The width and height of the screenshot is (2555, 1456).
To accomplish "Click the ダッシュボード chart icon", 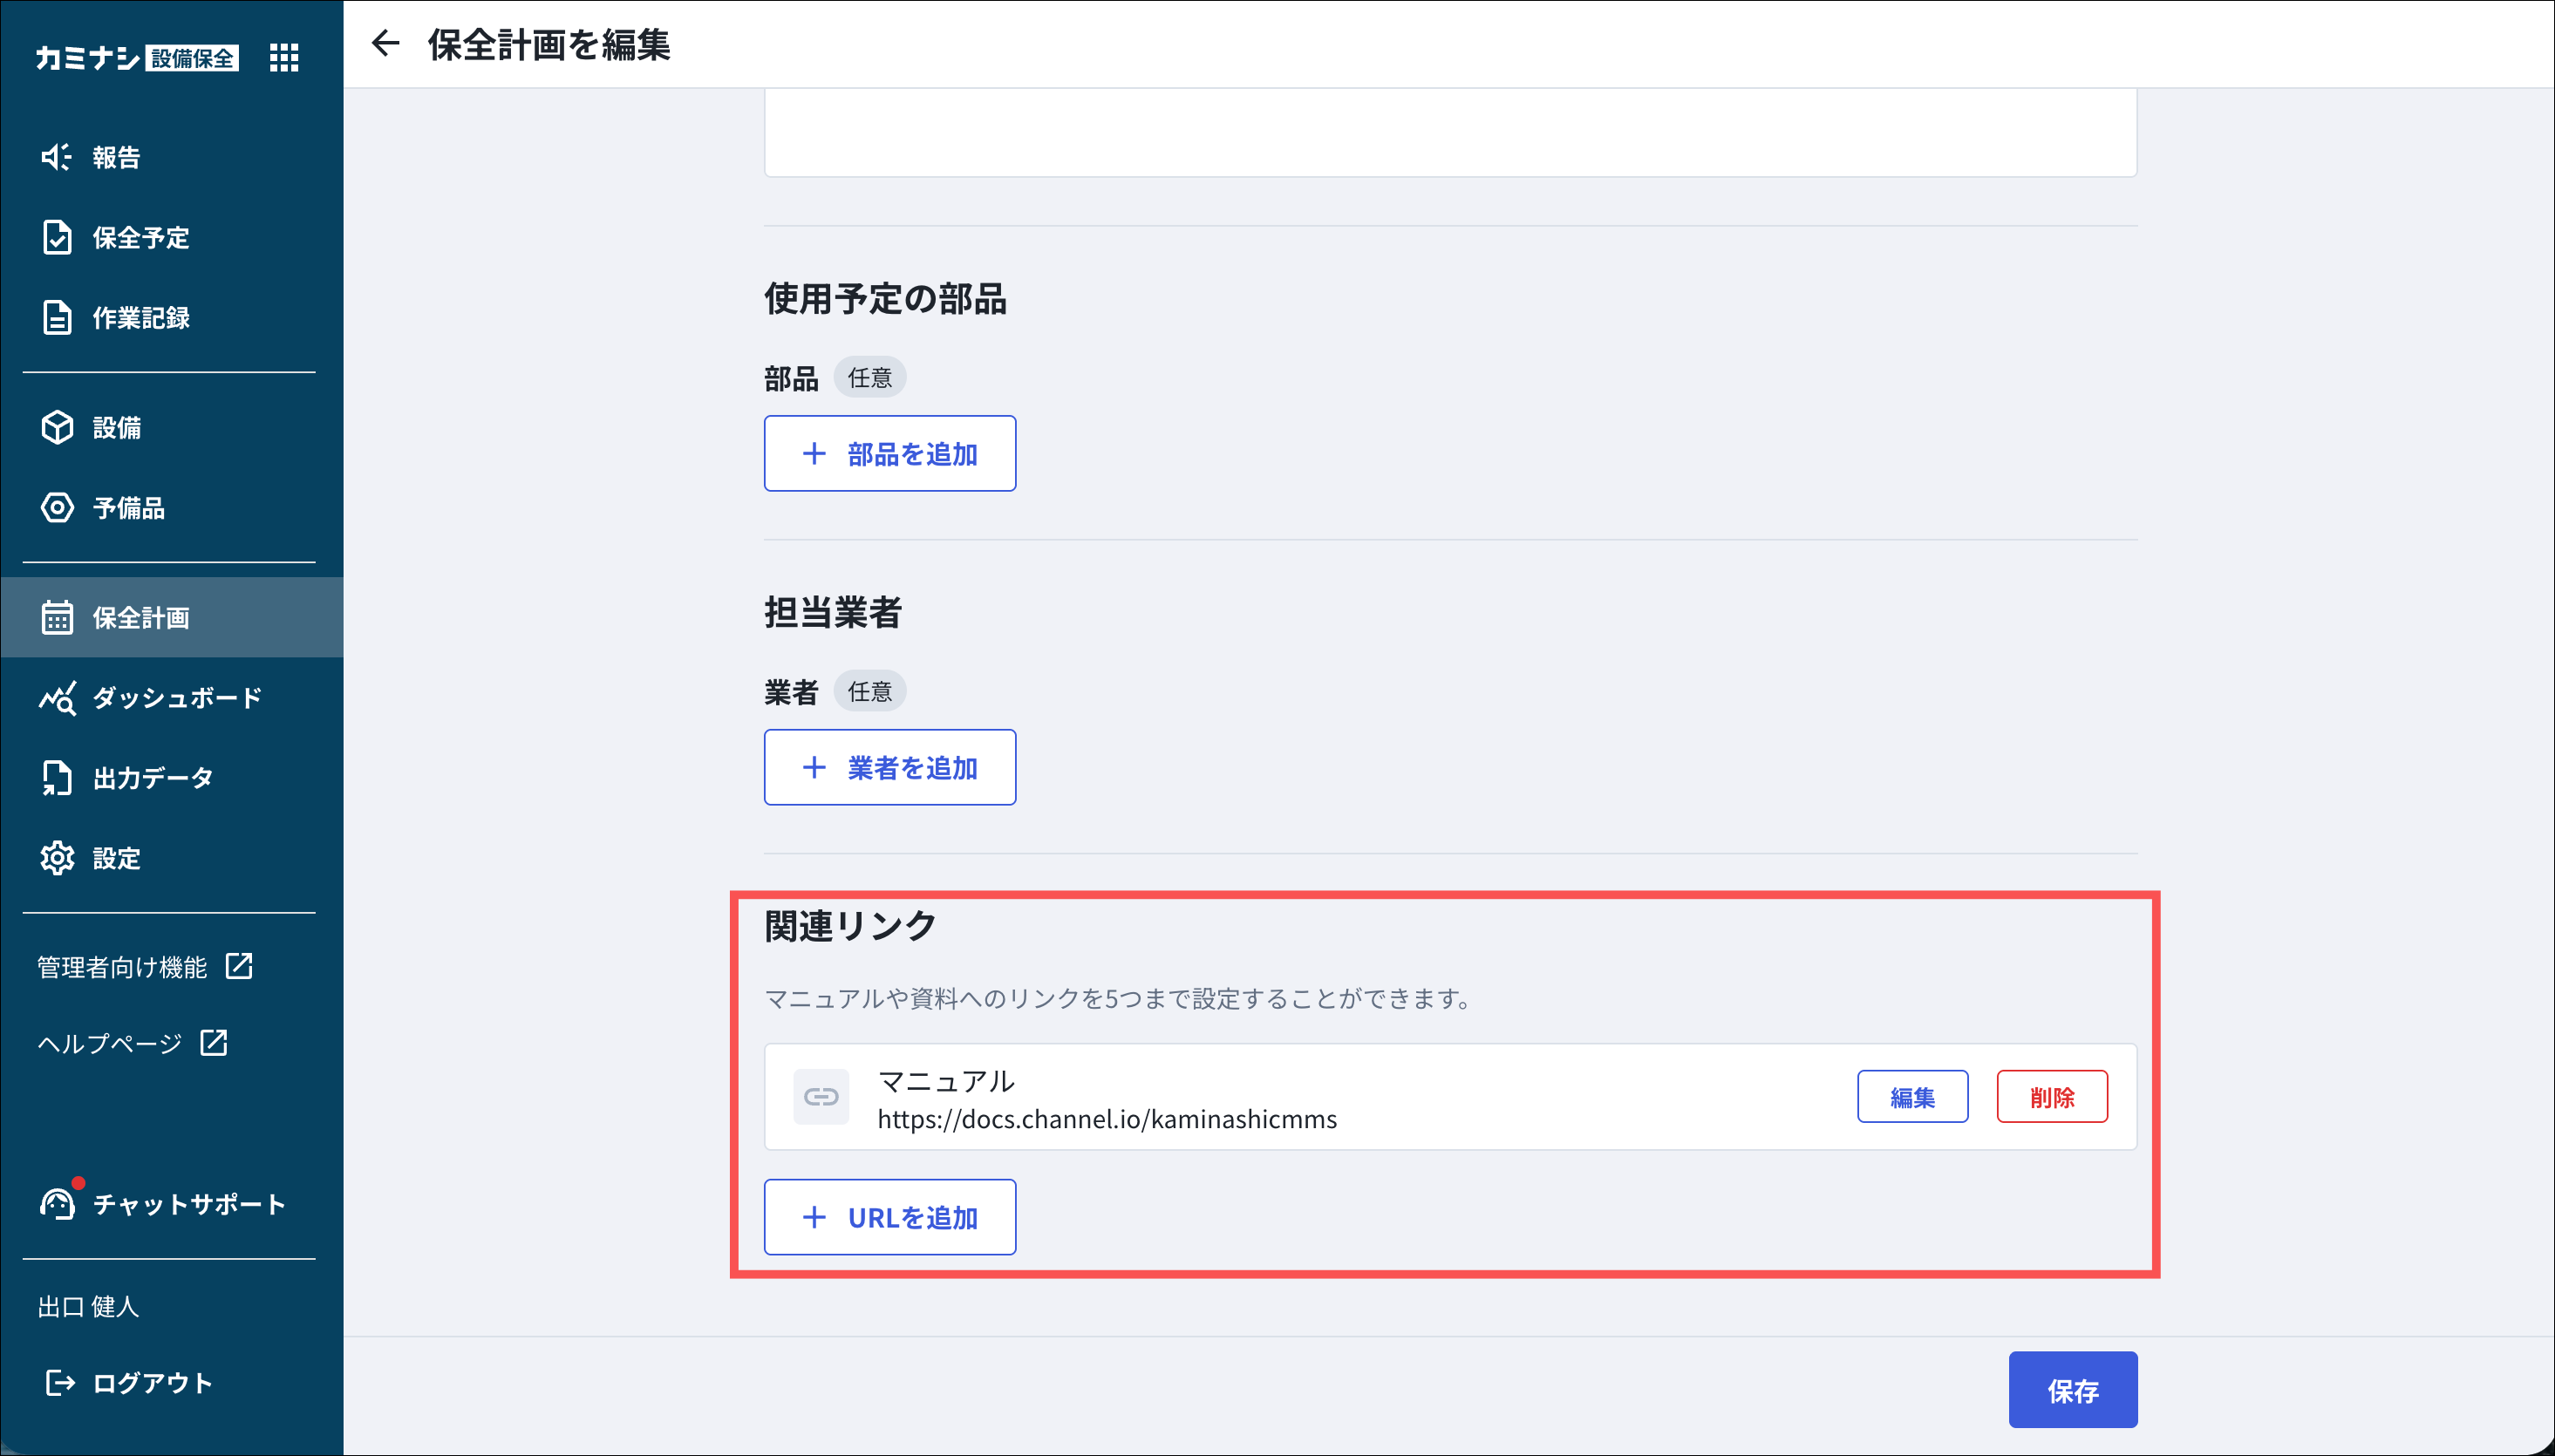I will 57,698.
